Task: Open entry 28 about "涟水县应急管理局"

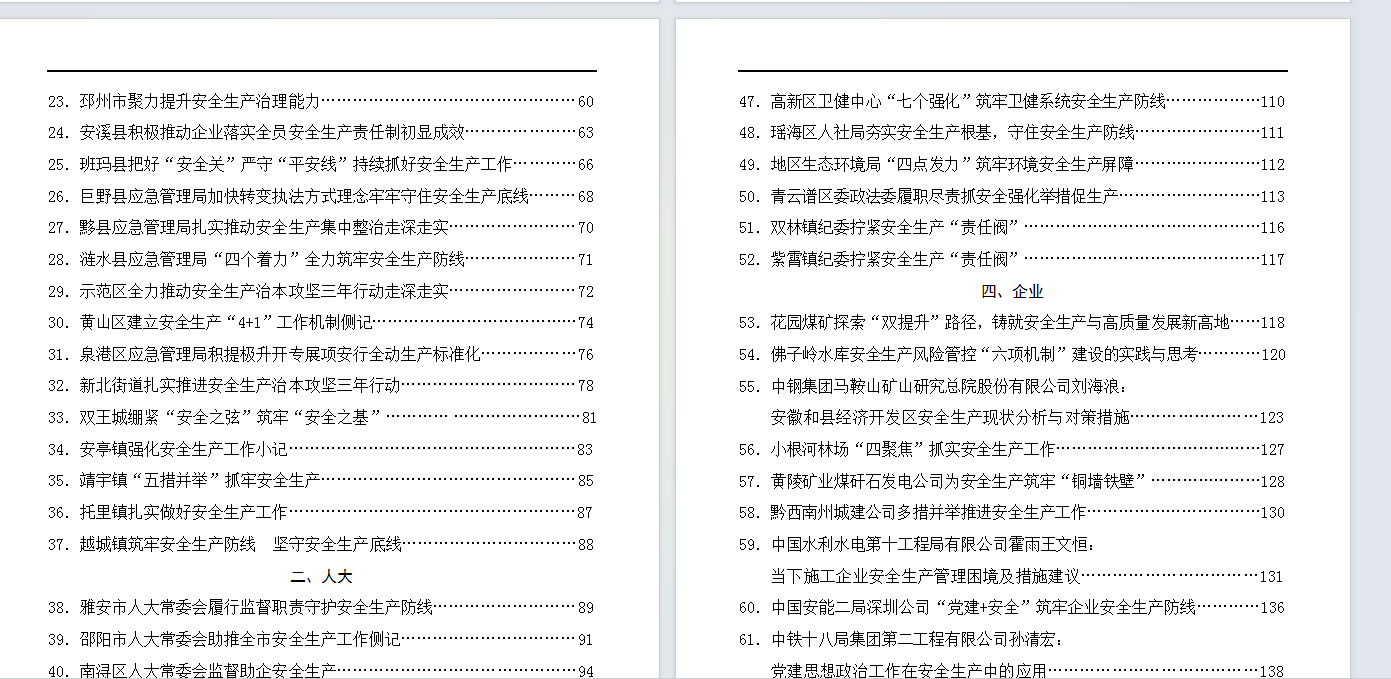Action: coord(321,259)
